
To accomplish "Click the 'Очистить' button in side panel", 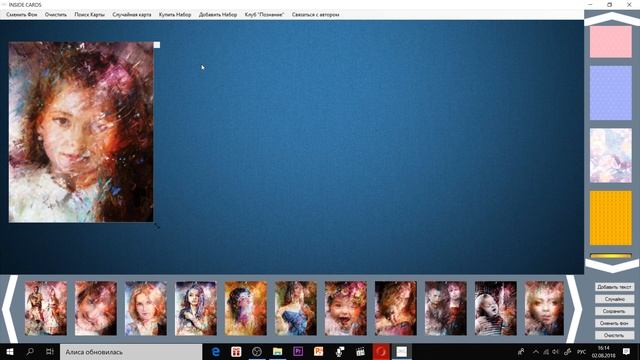I will [614, 335].
